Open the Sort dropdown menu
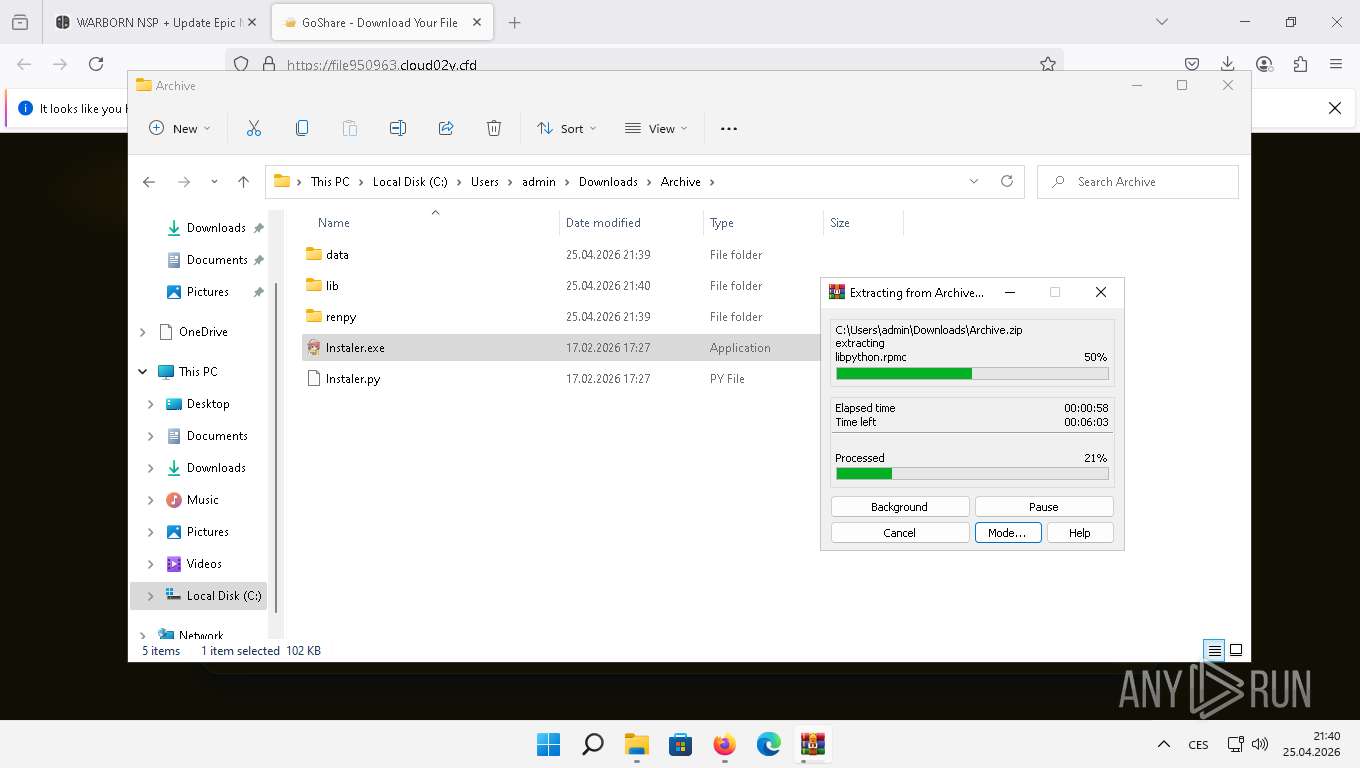This screenshot has width=1360, height=768. (x=567, y=128)
